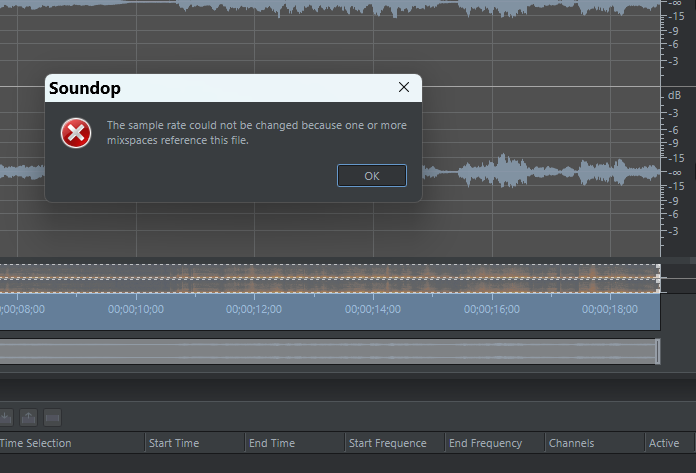Click the End Frequency column header

click(x=495, y=443)
